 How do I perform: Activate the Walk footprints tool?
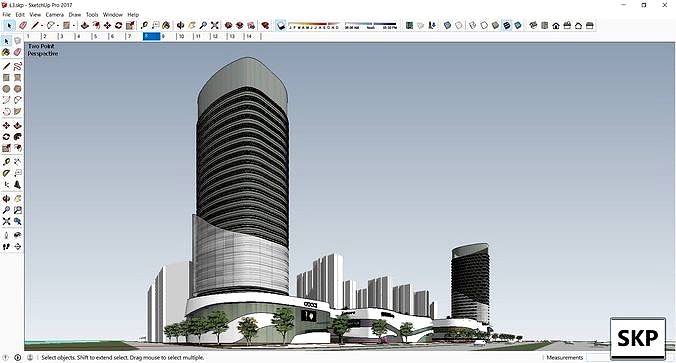click(6, 247)
